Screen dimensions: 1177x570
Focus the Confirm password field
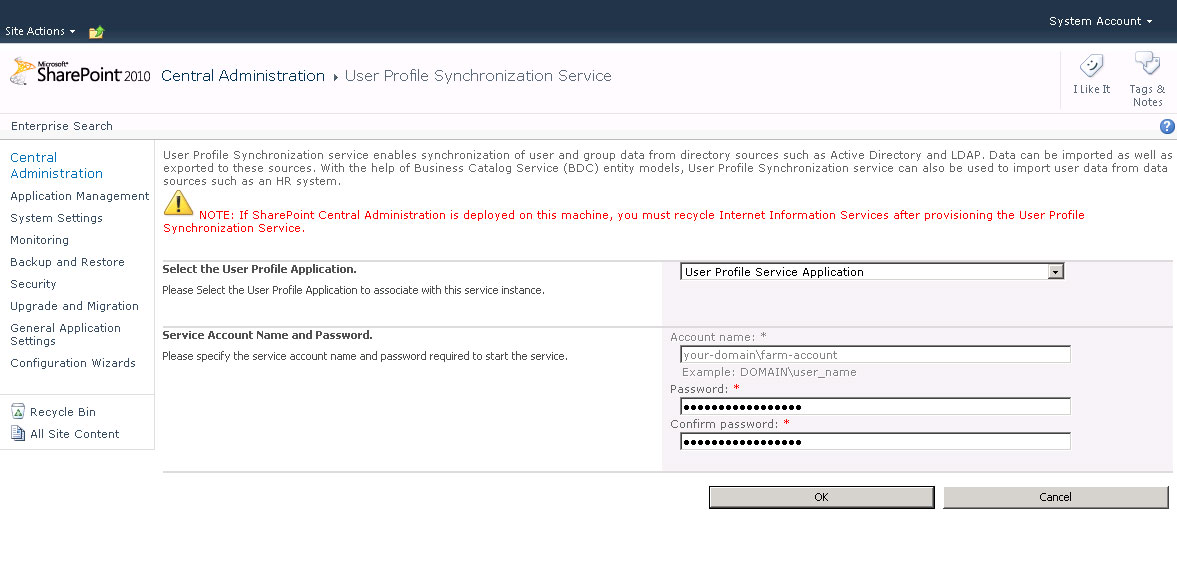click(875, 442)
